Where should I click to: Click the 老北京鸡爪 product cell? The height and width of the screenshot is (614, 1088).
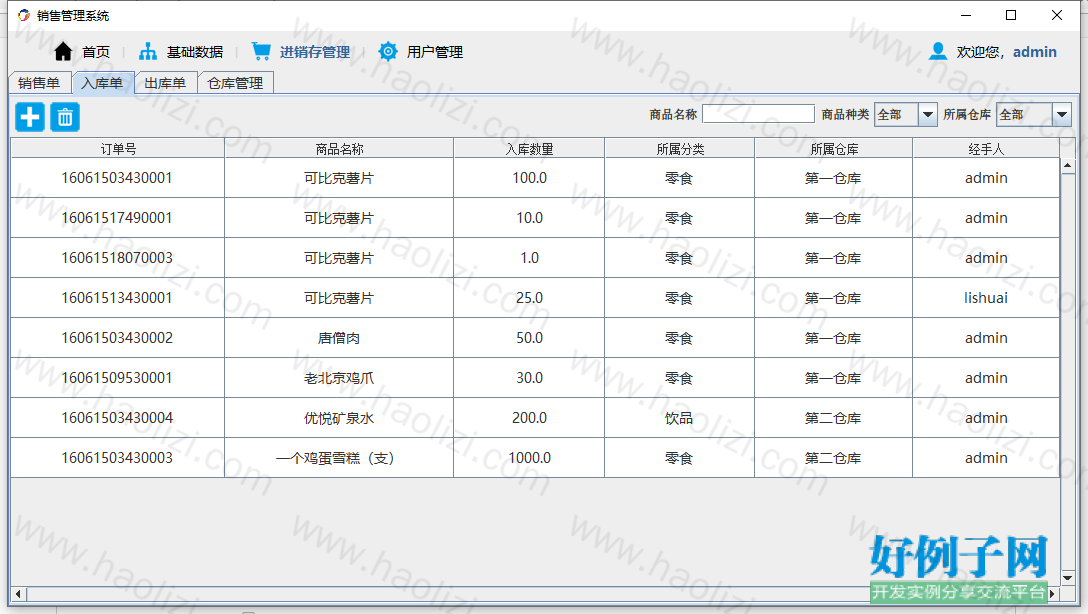[x=339, y=378]
